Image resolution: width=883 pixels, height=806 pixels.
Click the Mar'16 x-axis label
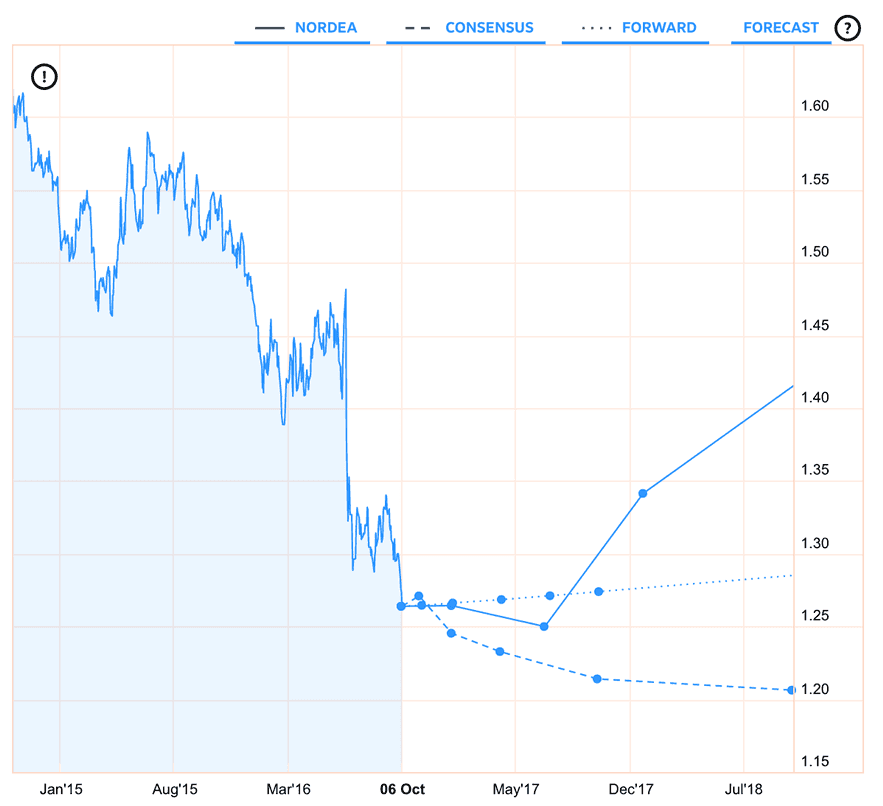point(289,789)
